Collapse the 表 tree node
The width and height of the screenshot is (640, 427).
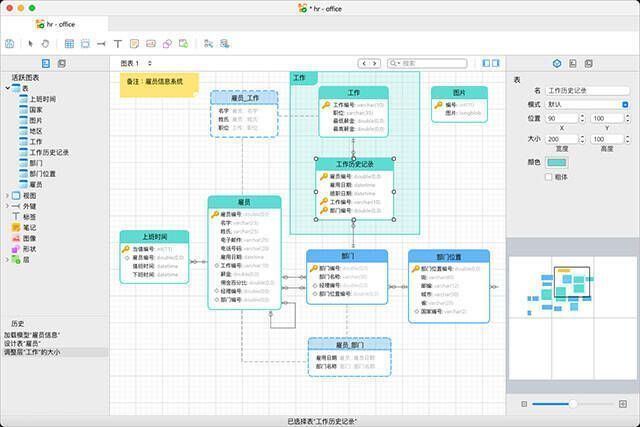click(8, 88)
